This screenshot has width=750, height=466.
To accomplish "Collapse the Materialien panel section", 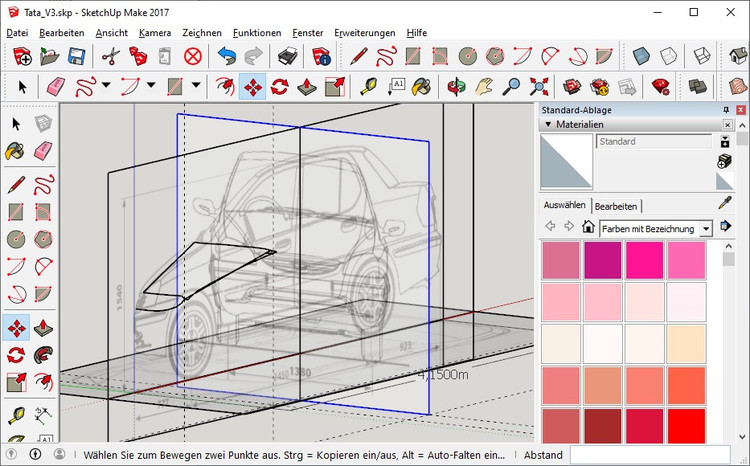I will (x=548, y=125).
